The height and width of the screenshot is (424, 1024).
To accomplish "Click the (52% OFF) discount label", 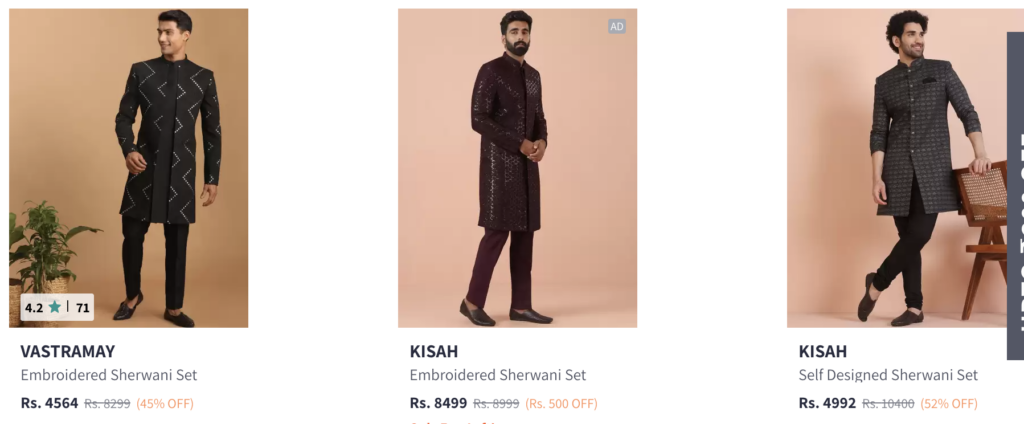I will coord(949,404).
